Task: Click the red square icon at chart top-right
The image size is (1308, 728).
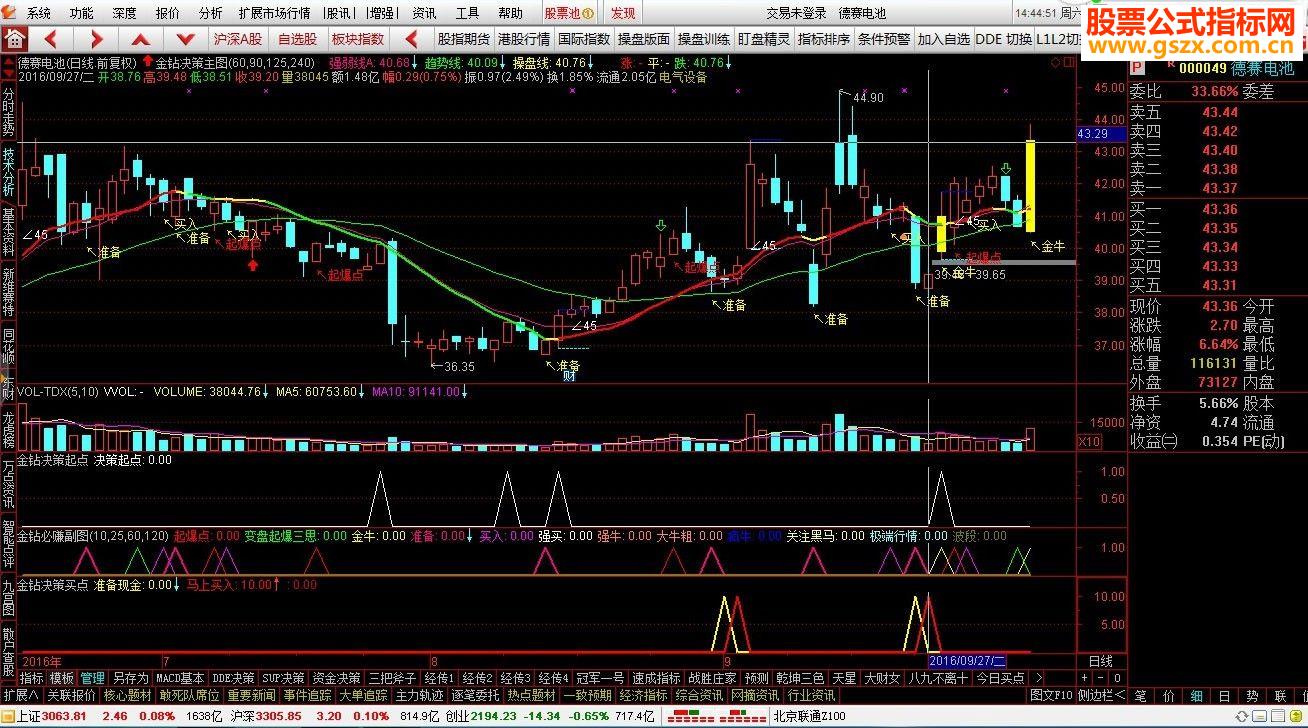Action: point(1070,62)
